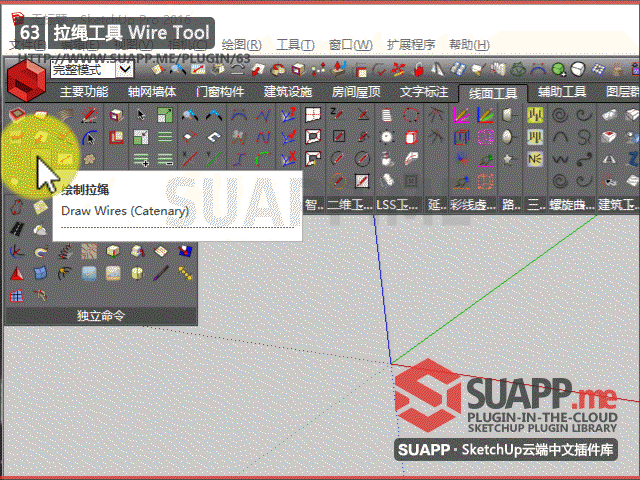Open the 窗口(W) menu

tap(351, 44)
